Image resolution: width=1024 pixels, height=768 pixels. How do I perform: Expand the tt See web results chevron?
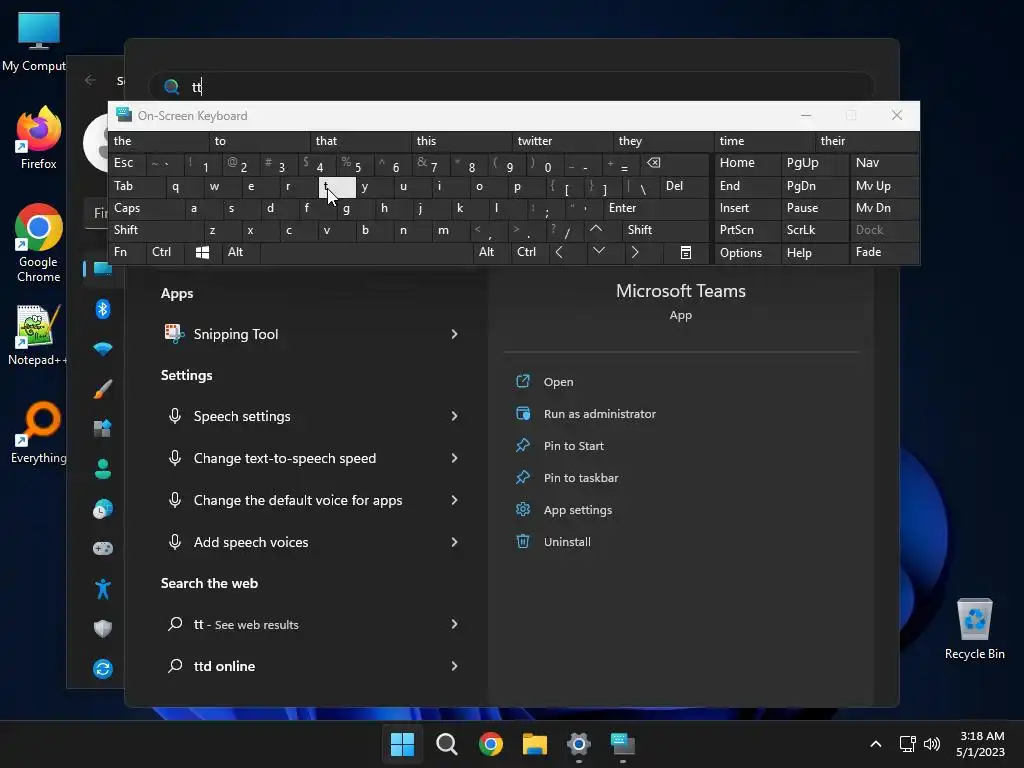(x=454, y=624)
